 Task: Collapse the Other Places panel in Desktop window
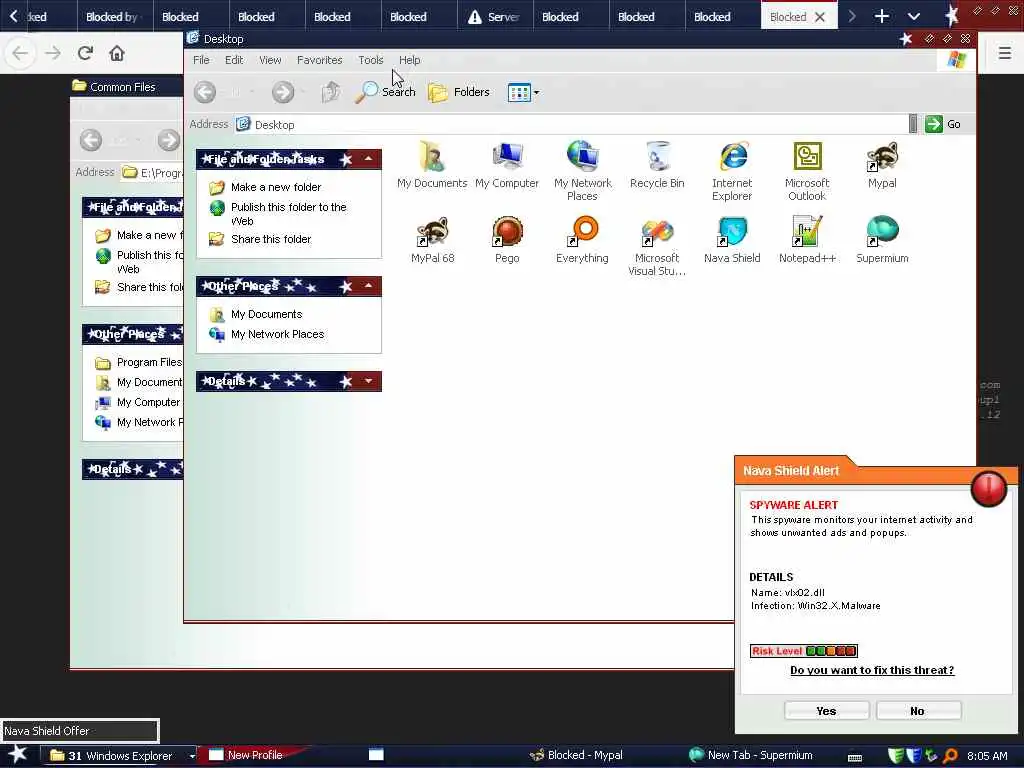(x=369, y=286)
